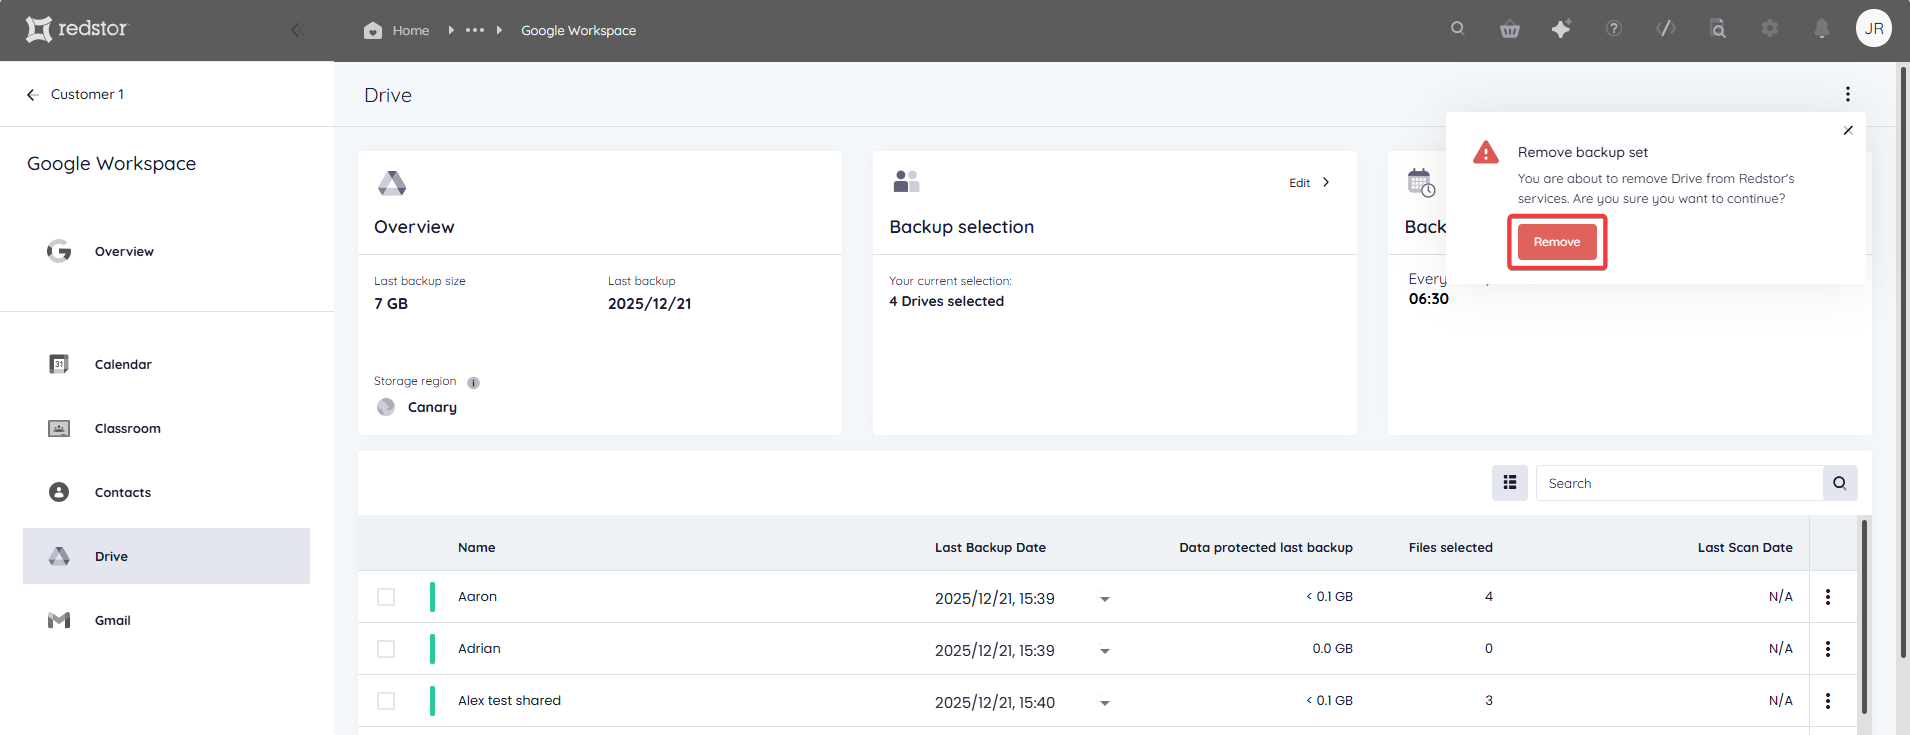
Task: Close the Remove backup set dialog
Action: [1848, 130]
